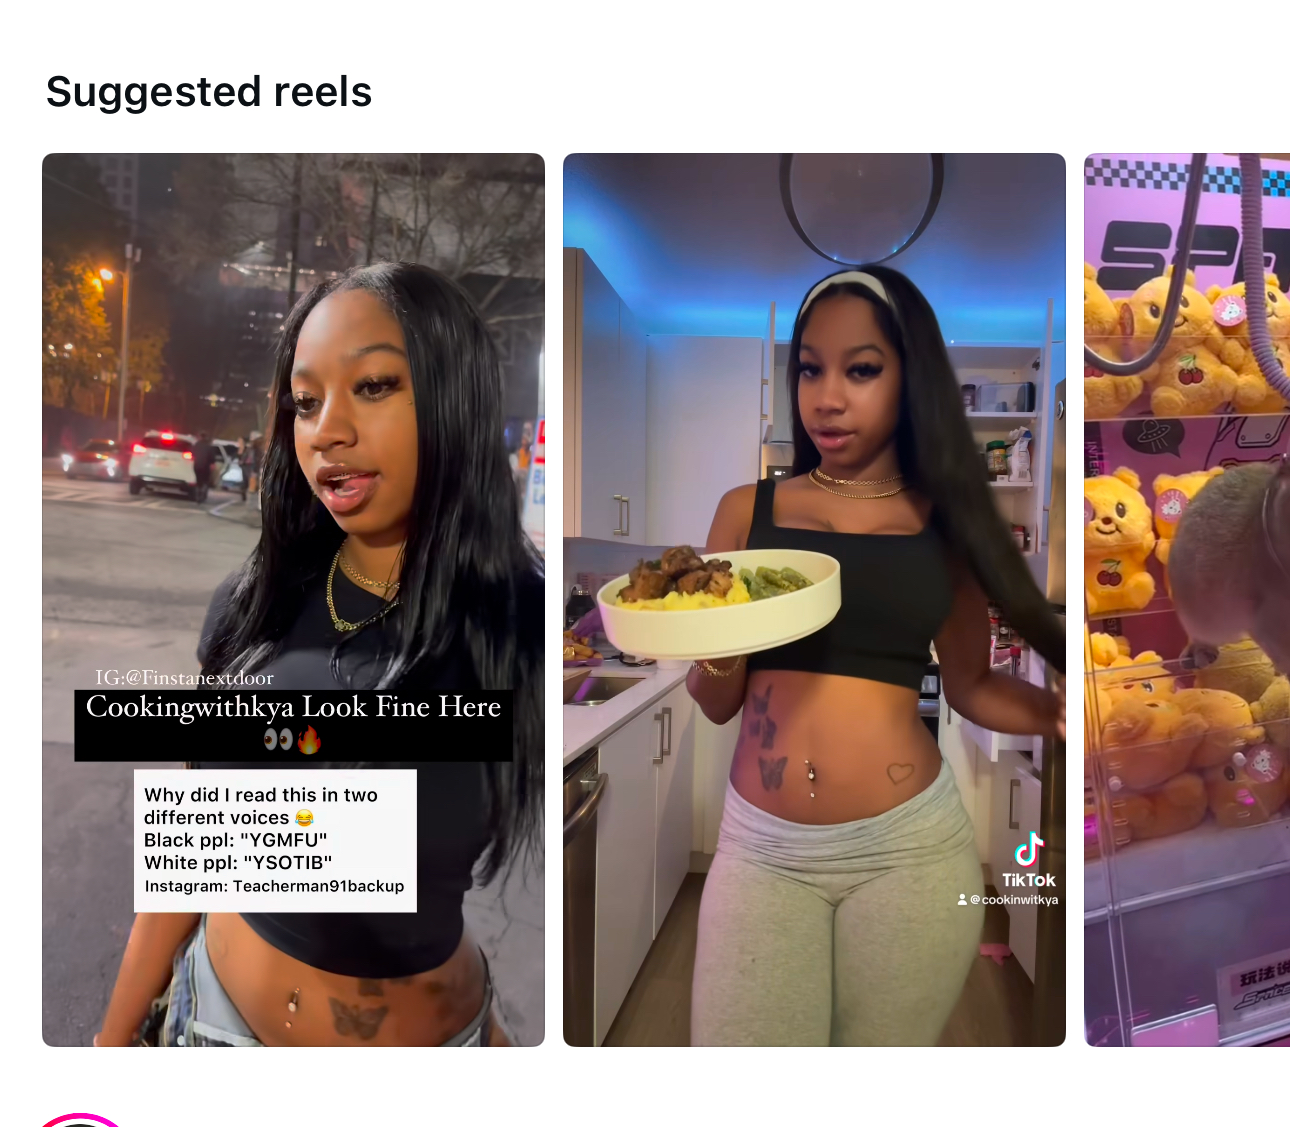
Task: Click the 'Why did I read this' text box
Action: [x=275, y=840]
